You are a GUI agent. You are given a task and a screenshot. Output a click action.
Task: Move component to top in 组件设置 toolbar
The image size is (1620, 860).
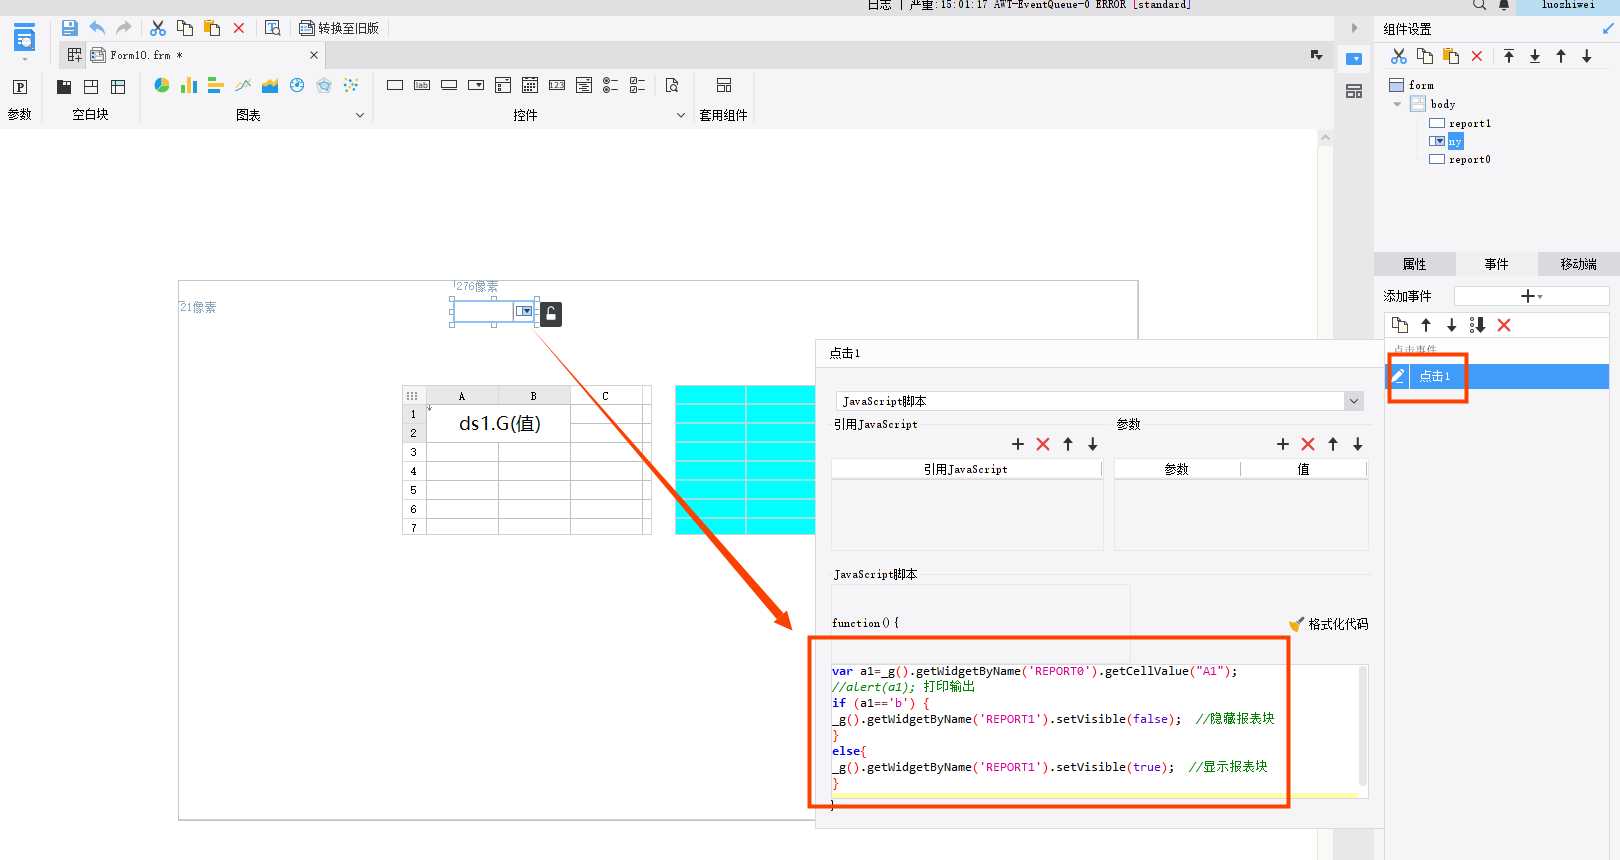(x=1509, y=56)
